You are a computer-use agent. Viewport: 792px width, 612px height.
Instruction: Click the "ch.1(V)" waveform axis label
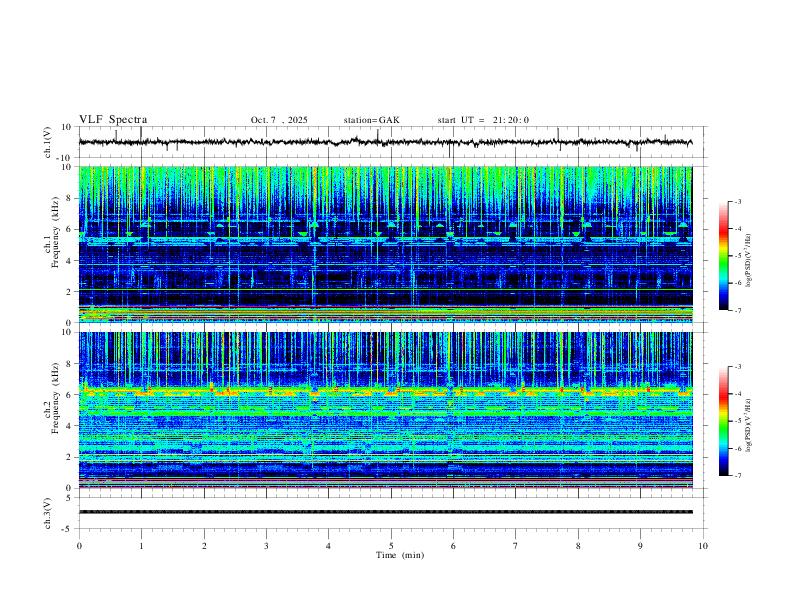[48, 142]
